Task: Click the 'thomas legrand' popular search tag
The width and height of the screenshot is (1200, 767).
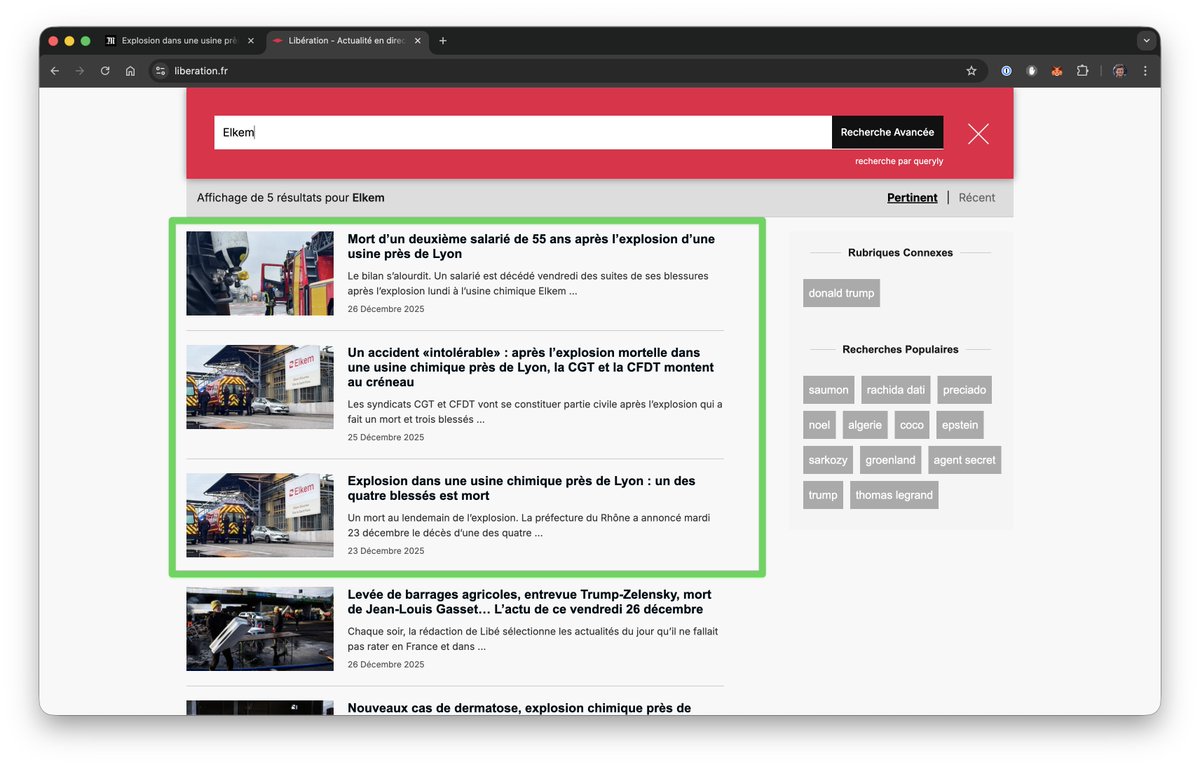Action: point(894,495)
